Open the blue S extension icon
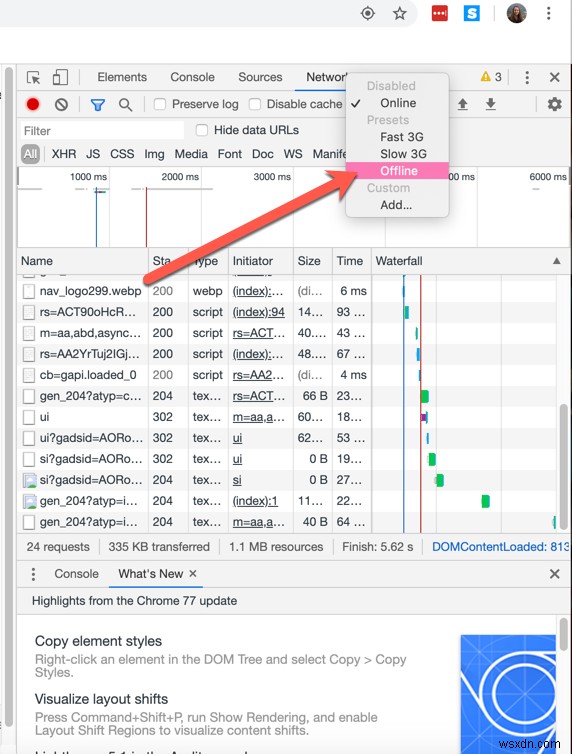This screenshot has width=572, height=754. 472,13
